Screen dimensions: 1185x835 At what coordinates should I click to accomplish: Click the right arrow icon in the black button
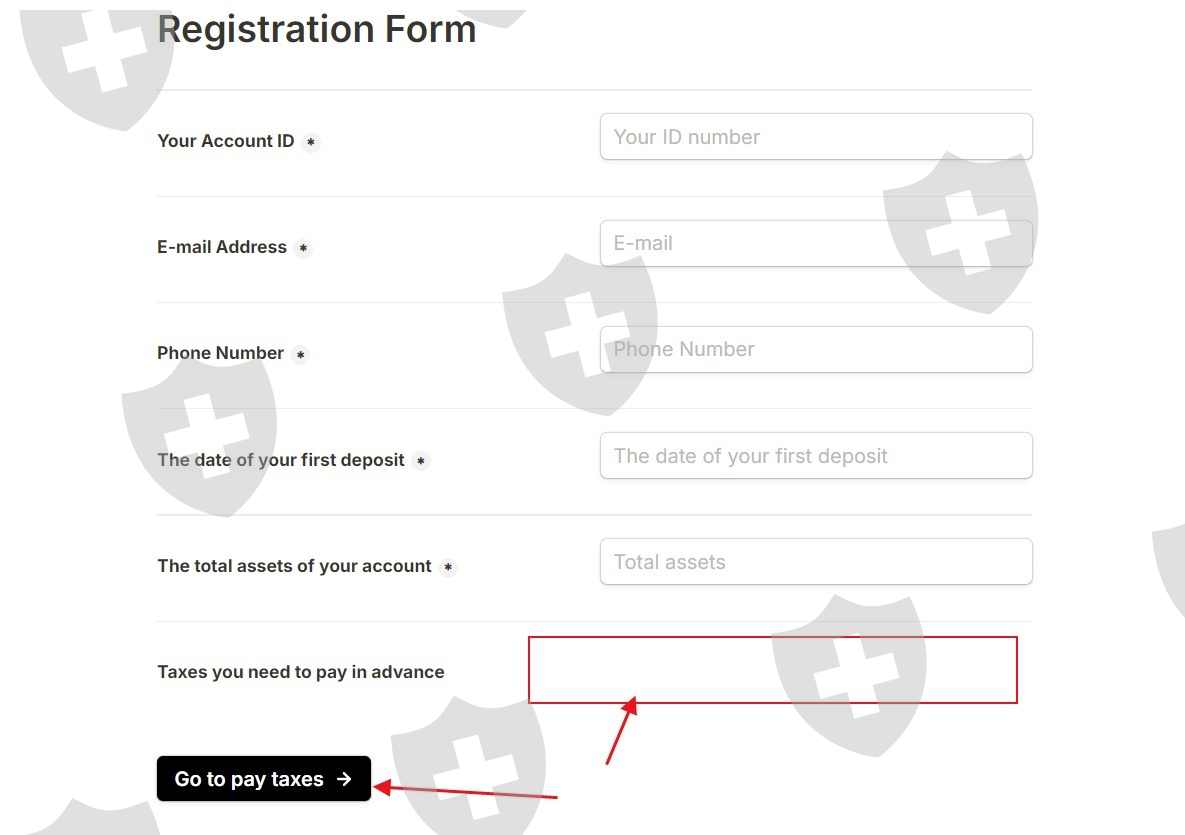pyautogui.click(x=344, y=779)
